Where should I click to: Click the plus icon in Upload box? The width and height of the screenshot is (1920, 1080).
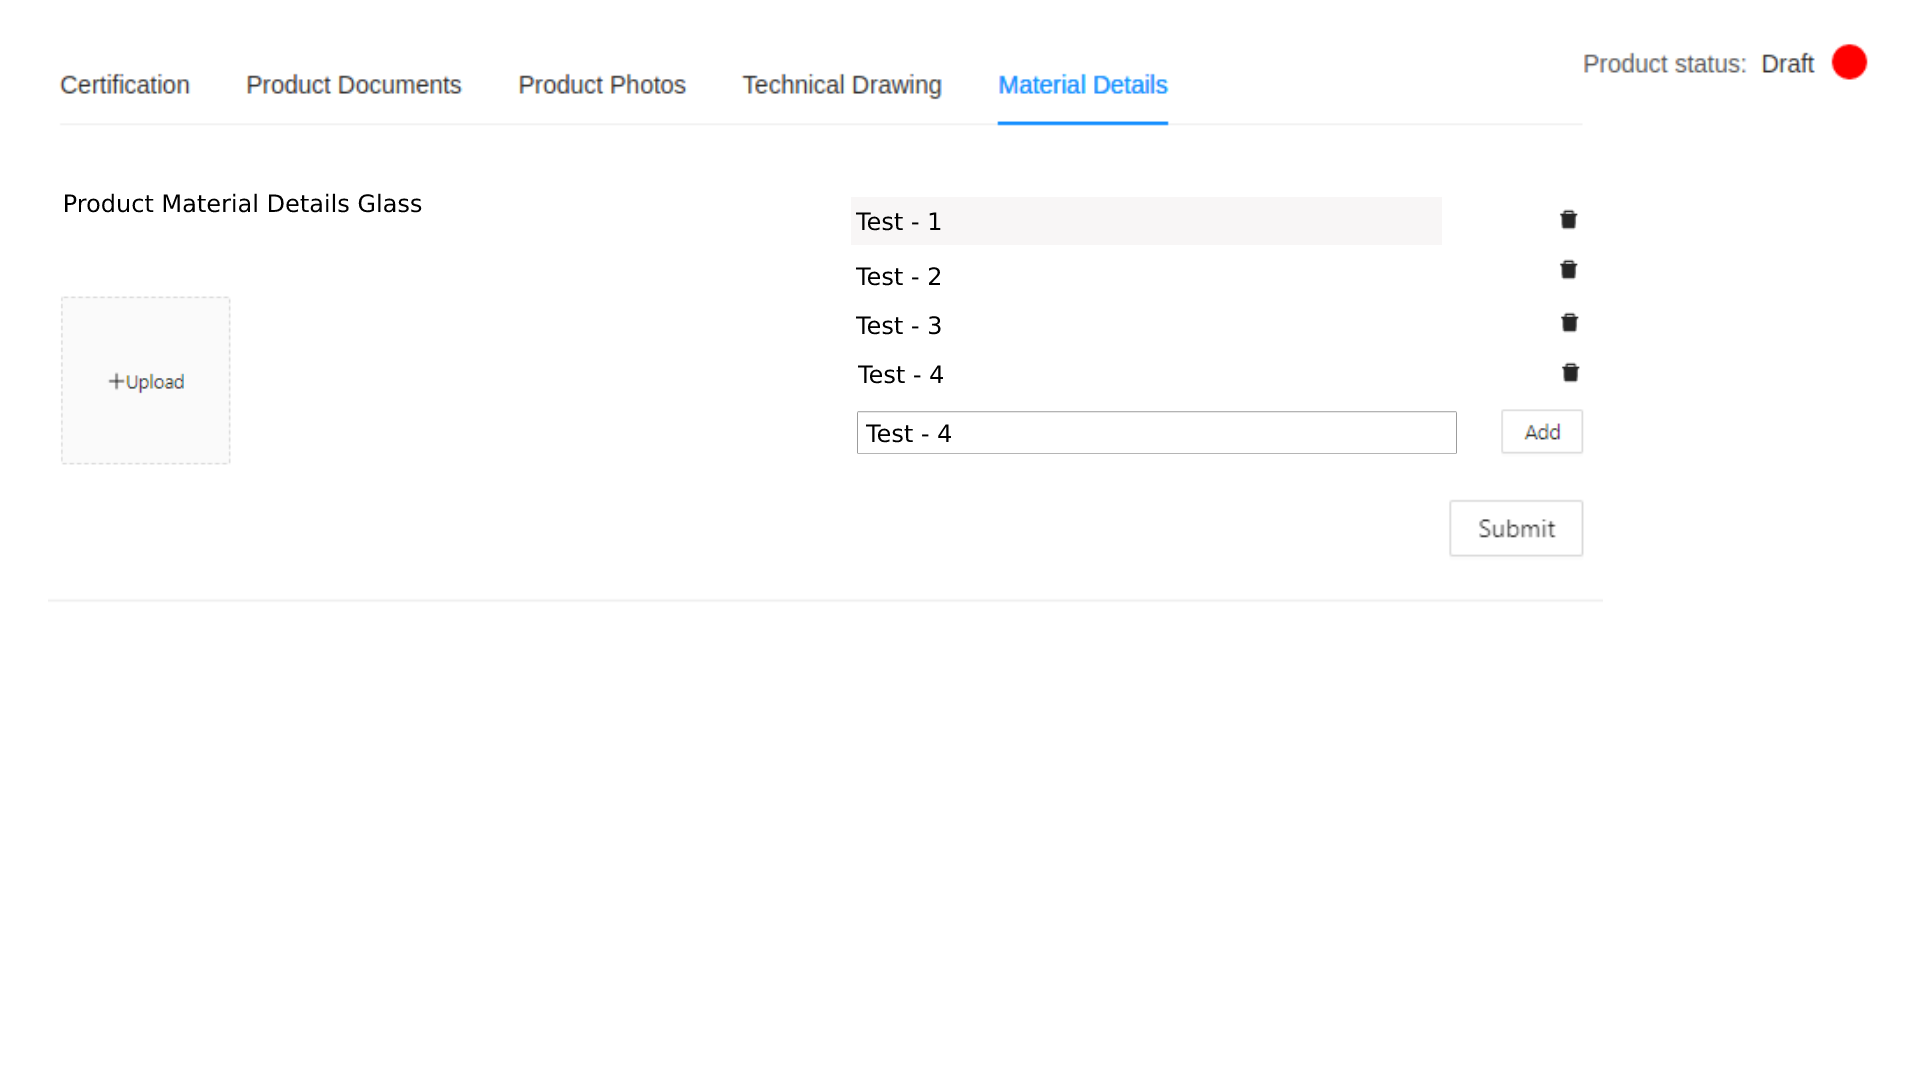click(116, 381)
